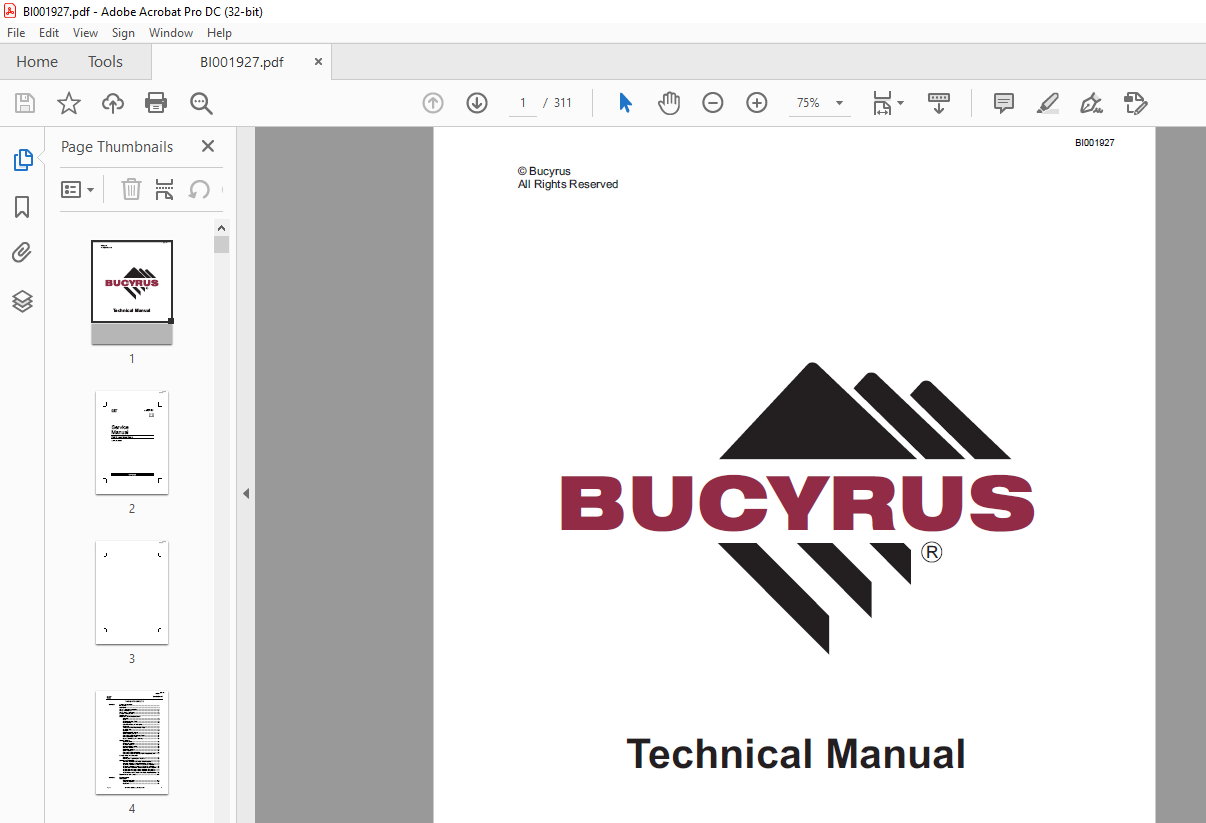Image resolution: width=1206 pixels, height=823 pixels.
Task: Select the BI001927.pdf document tab
Action: tap(241, 62)
